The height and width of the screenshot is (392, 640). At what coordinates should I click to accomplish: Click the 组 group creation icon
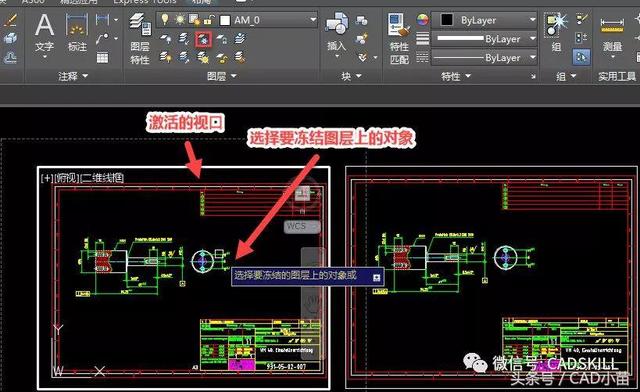[x=556, y=33]
